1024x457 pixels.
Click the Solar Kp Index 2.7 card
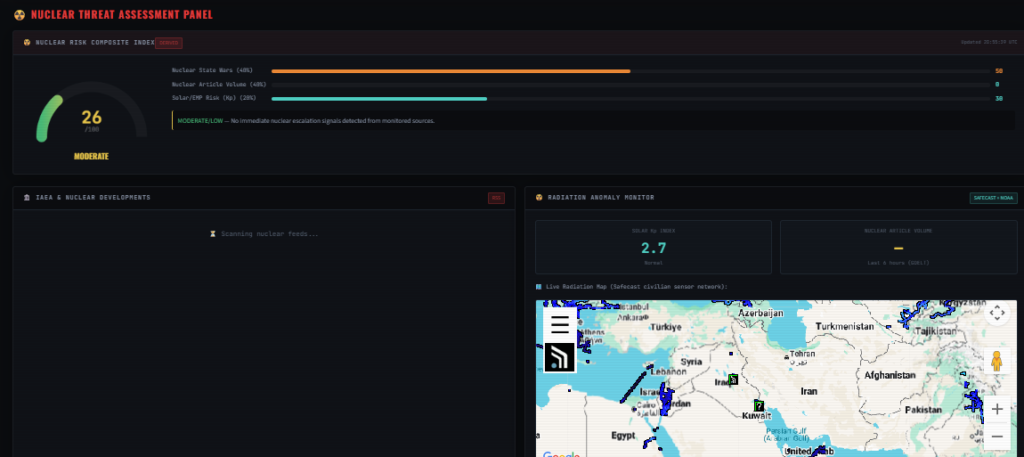pos(653,247)
